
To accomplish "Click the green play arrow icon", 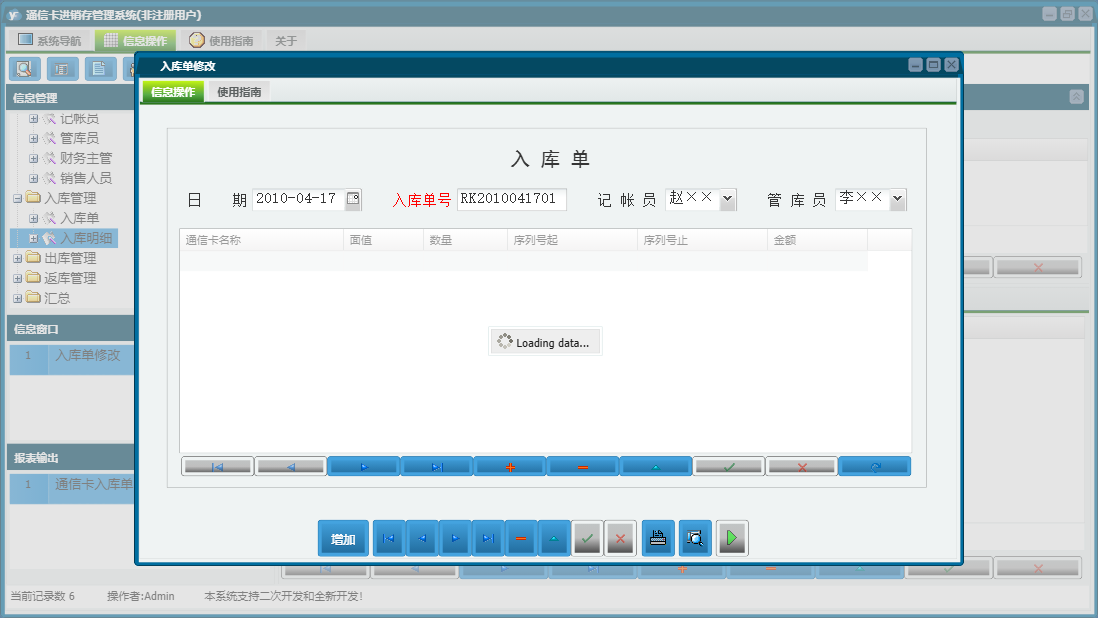I will tap(732, 538).
